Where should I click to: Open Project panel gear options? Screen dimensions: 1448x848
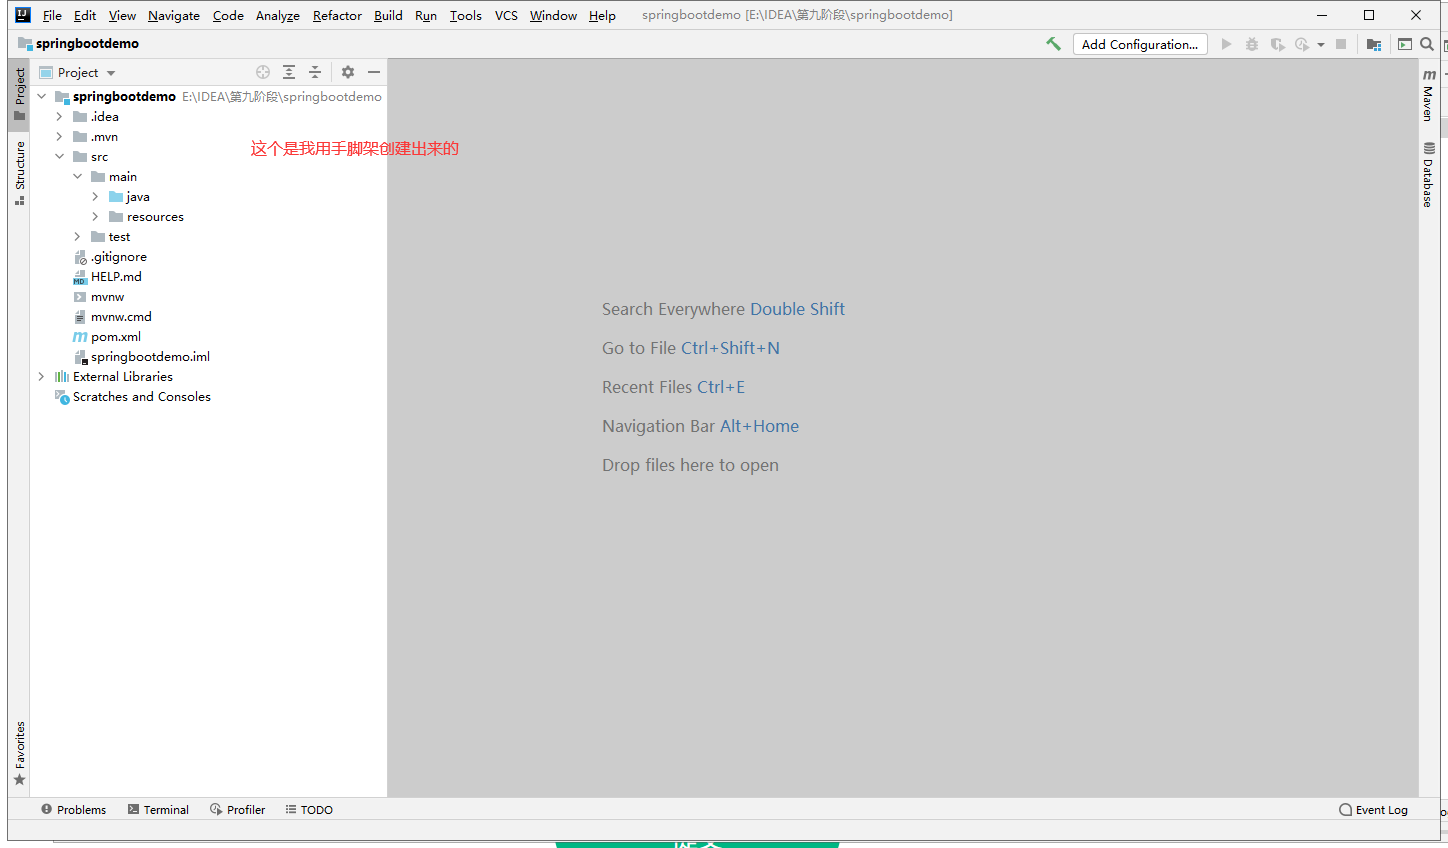tap(348, 72)
